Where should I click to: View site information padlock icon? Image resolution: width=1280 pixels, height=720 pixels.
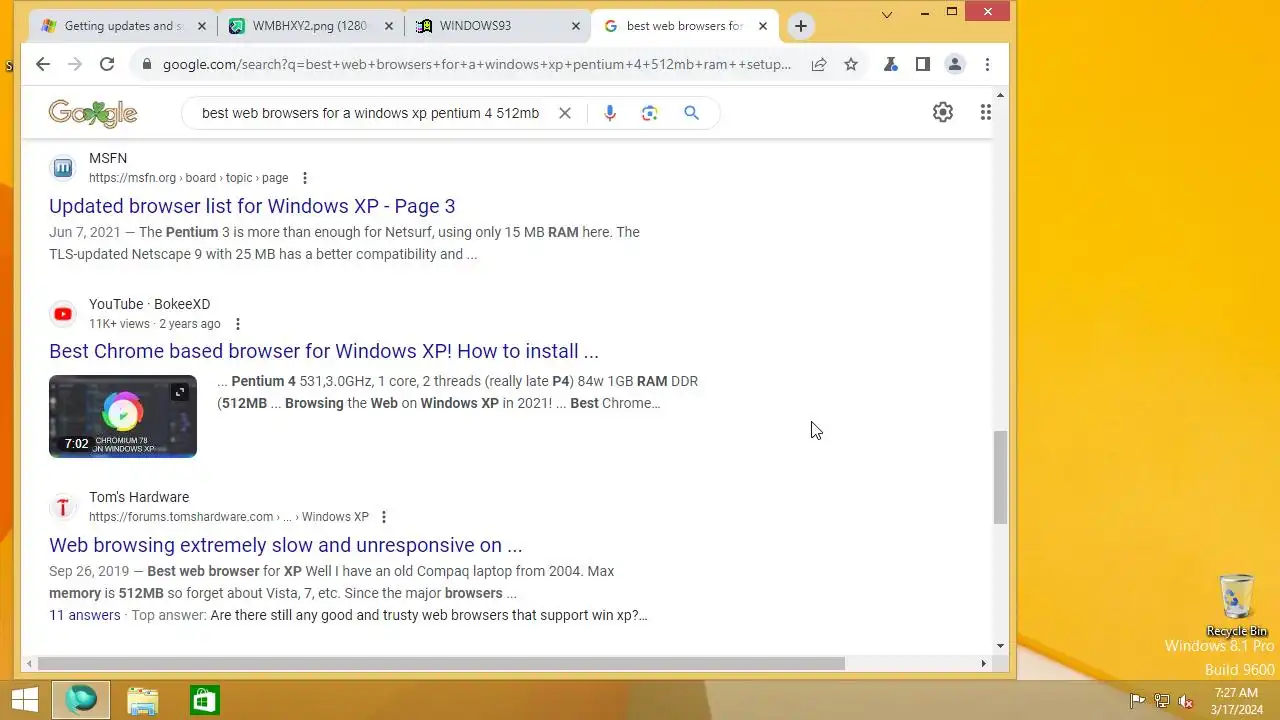[x=147, y=64]
